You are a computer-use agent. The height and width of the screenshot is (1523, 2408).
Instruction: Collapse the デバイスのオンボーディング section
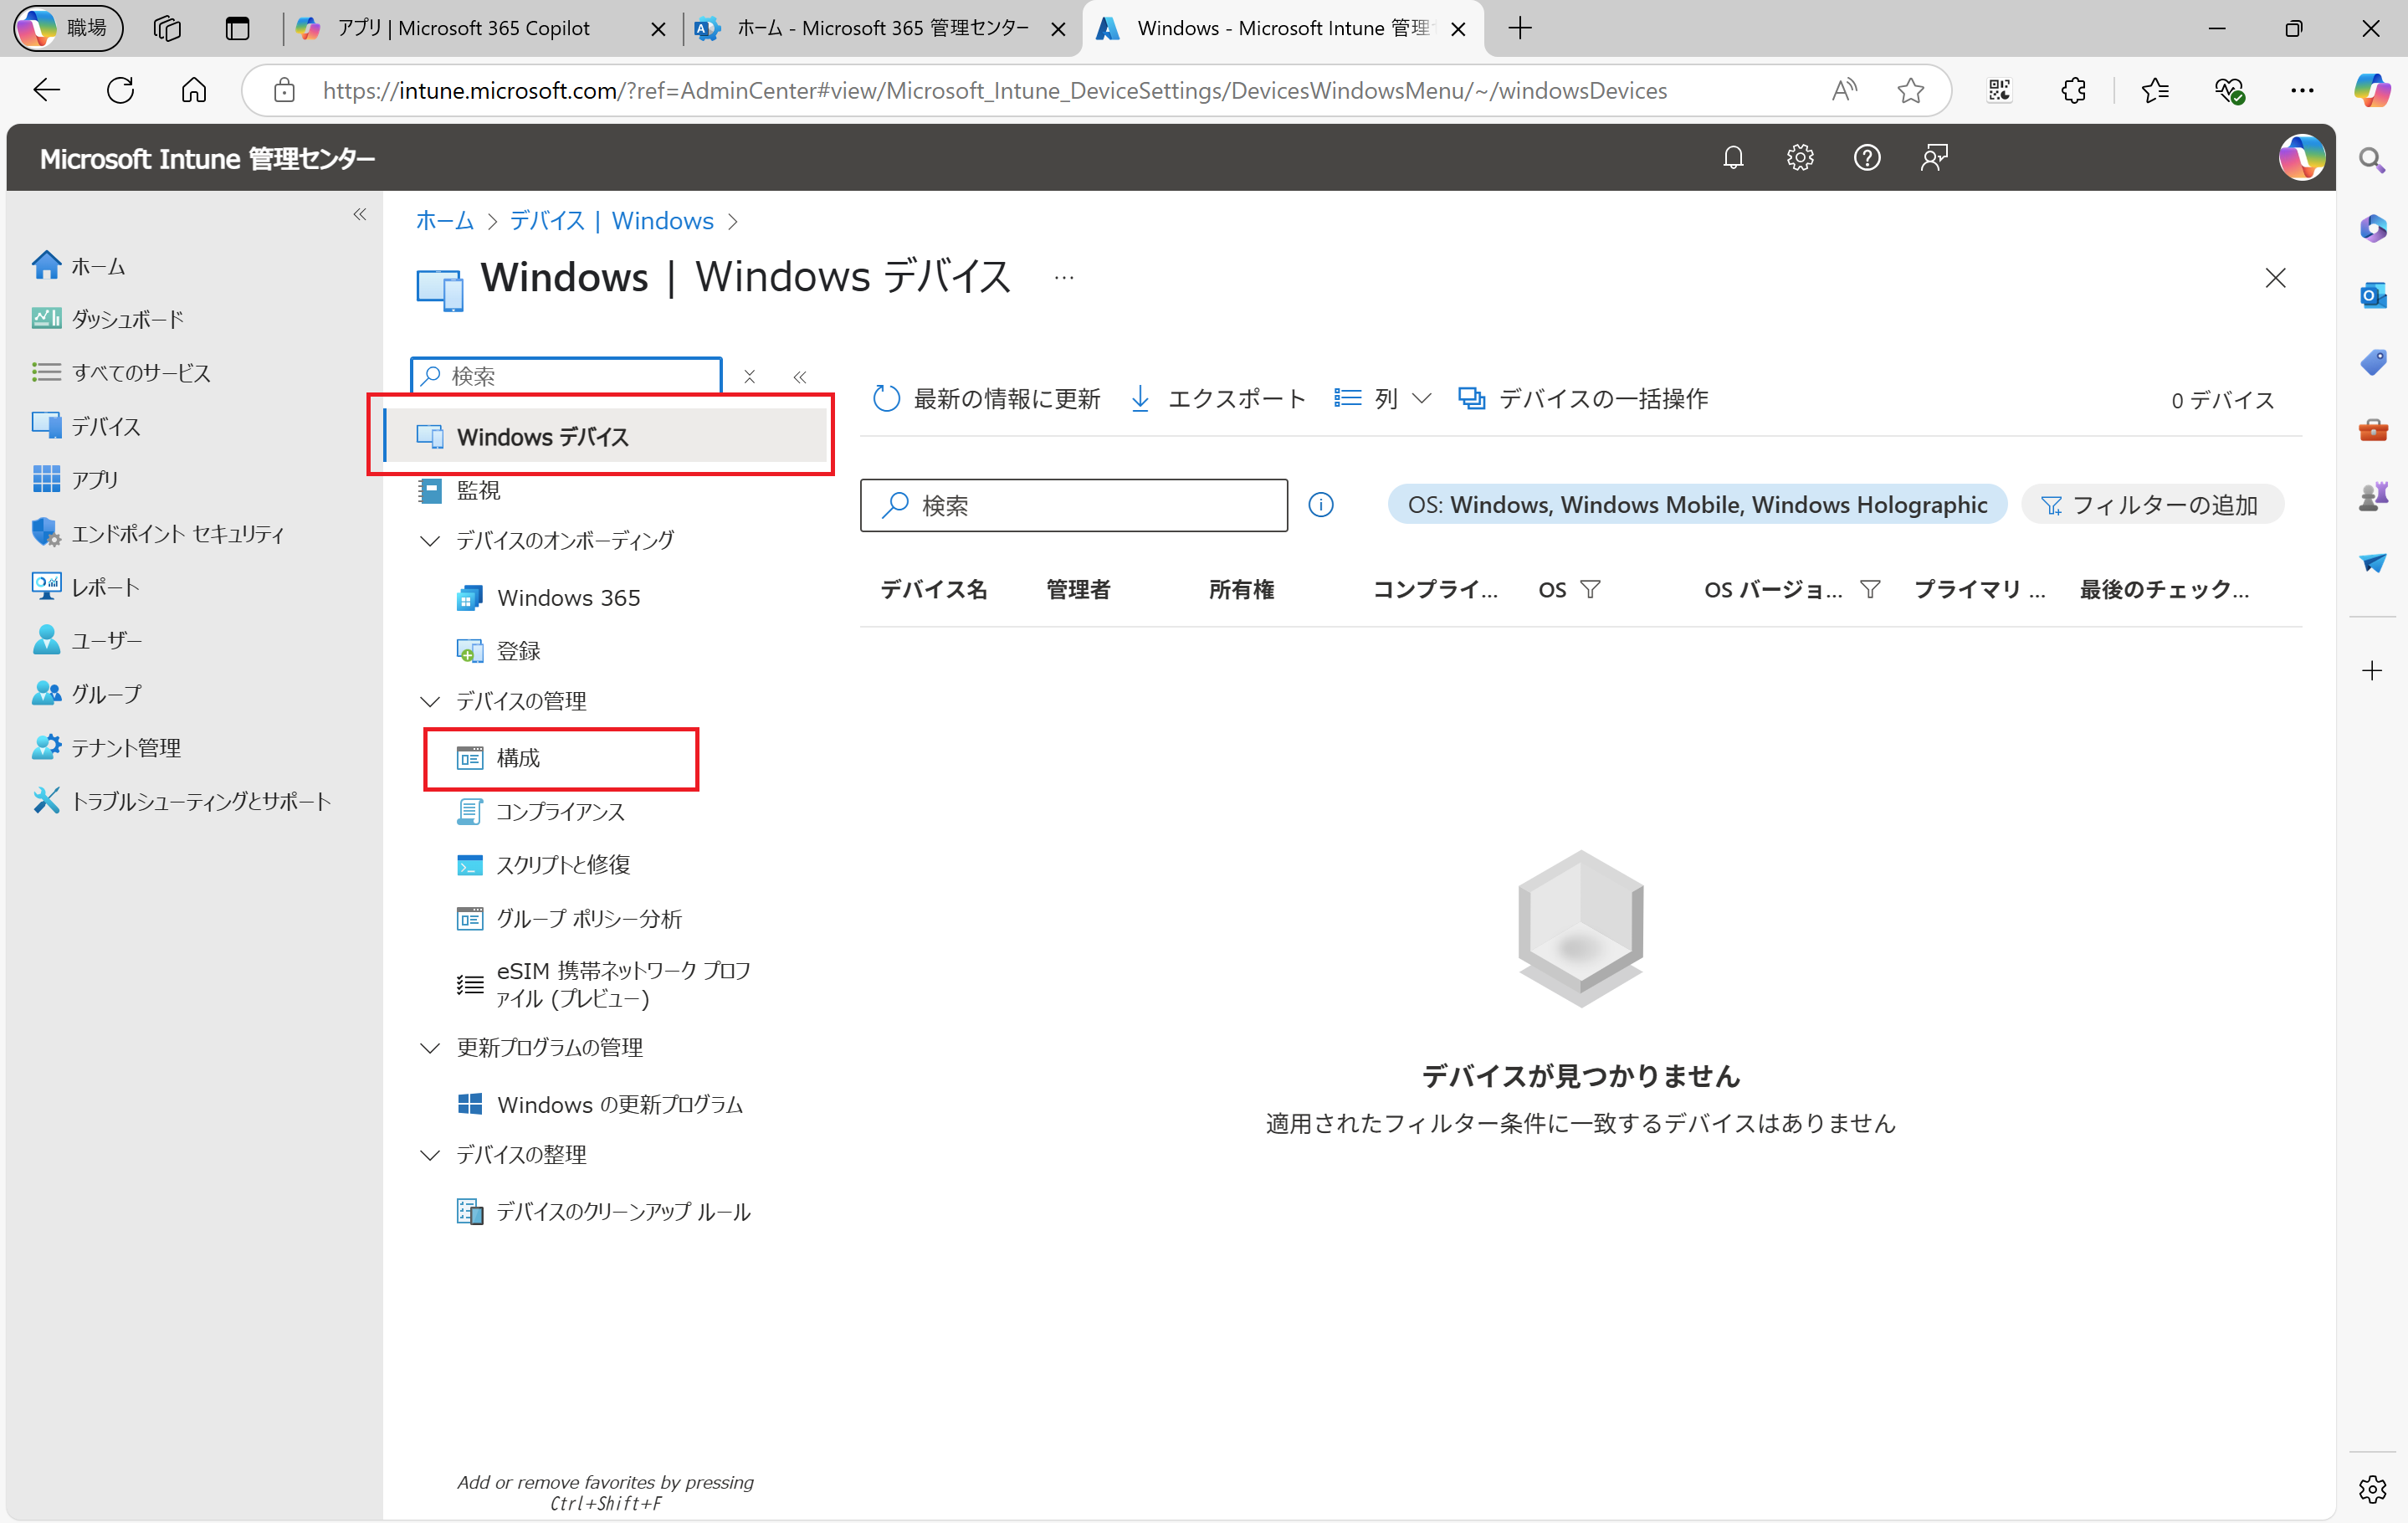coord(430,541)
